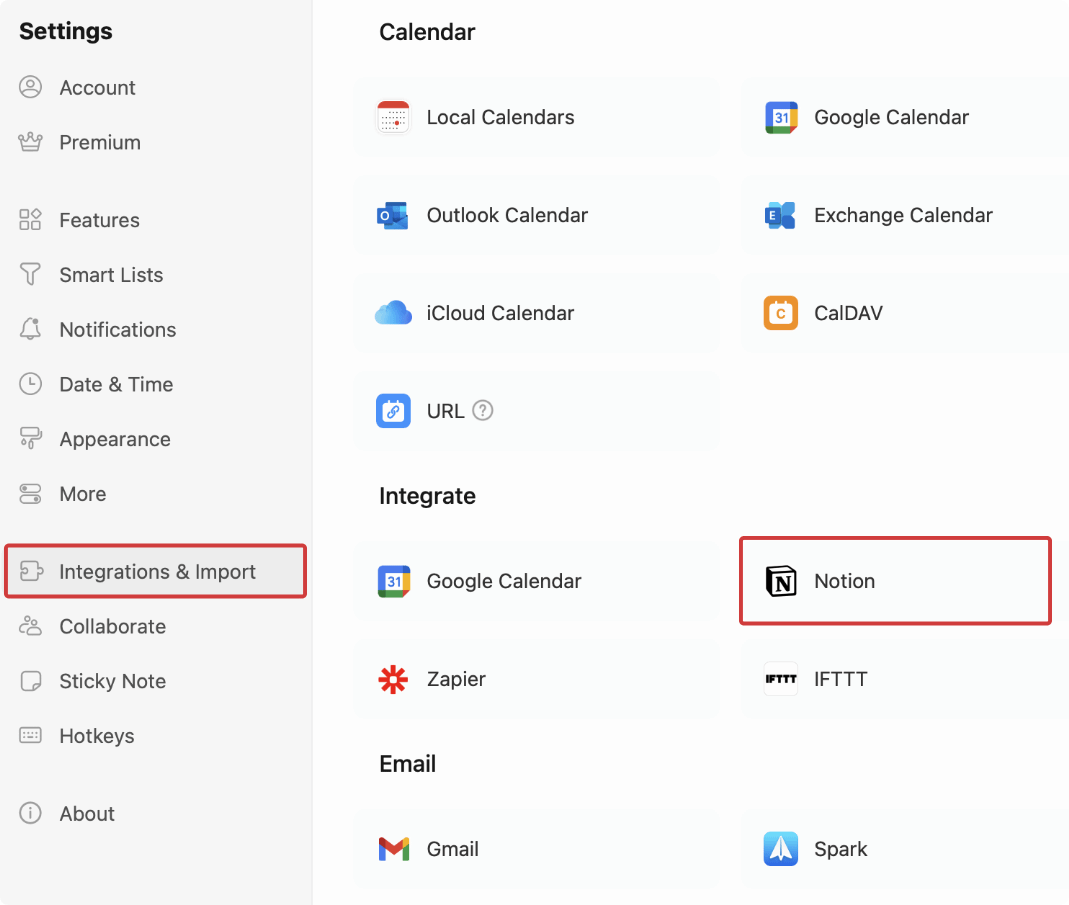Click the Local Calendars icon
This screenshot has height=905, width=1069.
pyautogui.click(x=393, y=118)
